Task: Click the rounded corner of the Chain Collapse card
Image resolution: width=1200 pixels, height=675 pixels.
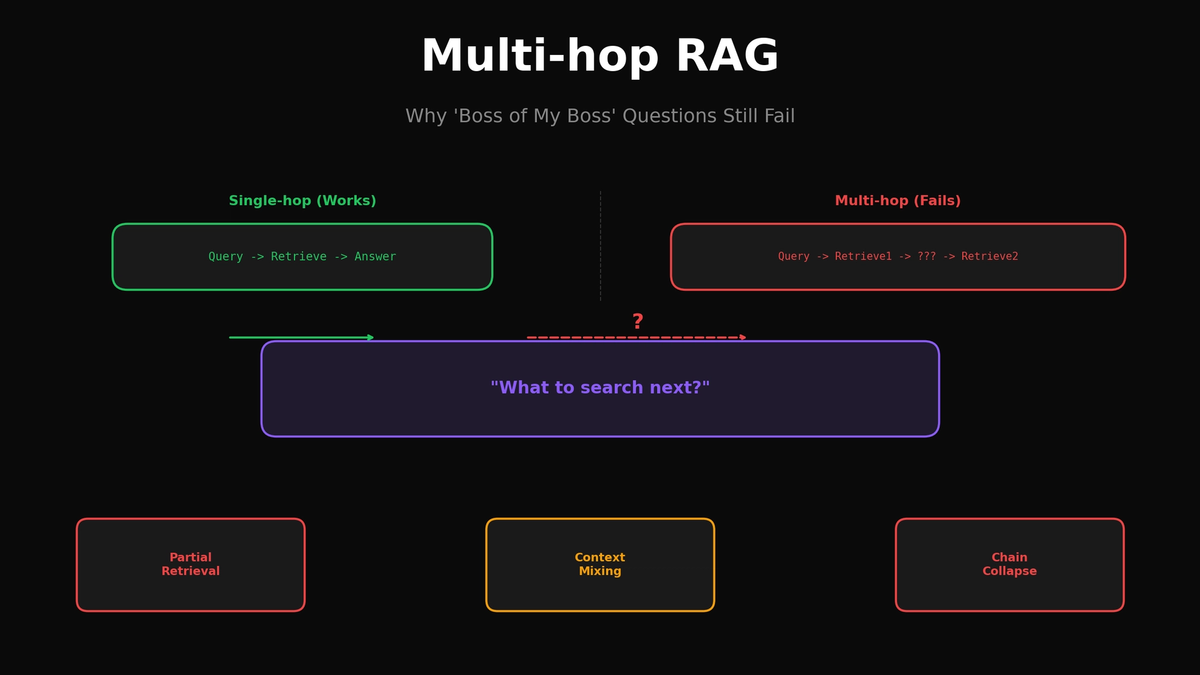Action: pos(900,521)
